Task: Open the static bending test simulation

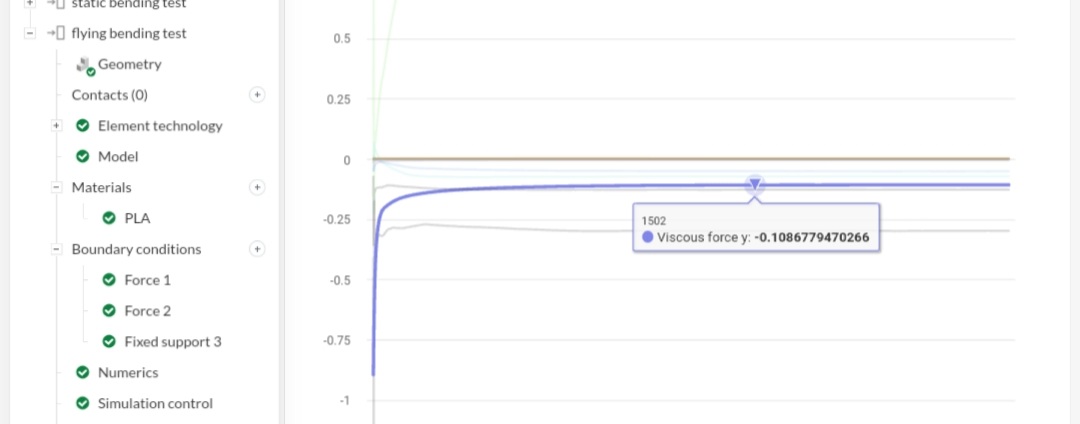Action: (x=128, y=4)
